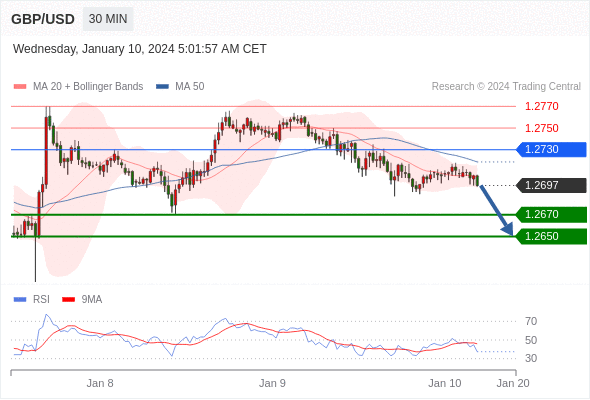
Task: Click the blue downward forecast arrow head
Action: coord(508,229)
